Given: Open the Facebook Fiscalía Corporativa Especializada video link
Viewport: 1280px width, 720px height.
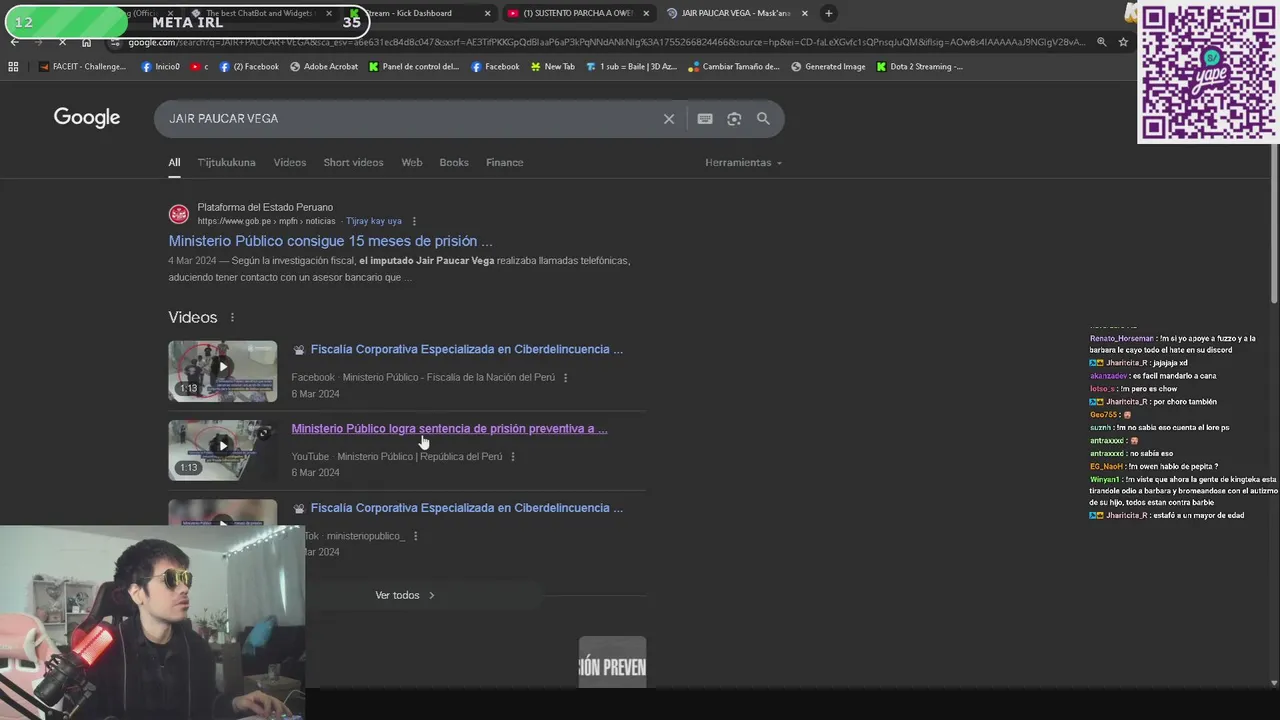Looking at the screenshot, I should click(467, 349).
